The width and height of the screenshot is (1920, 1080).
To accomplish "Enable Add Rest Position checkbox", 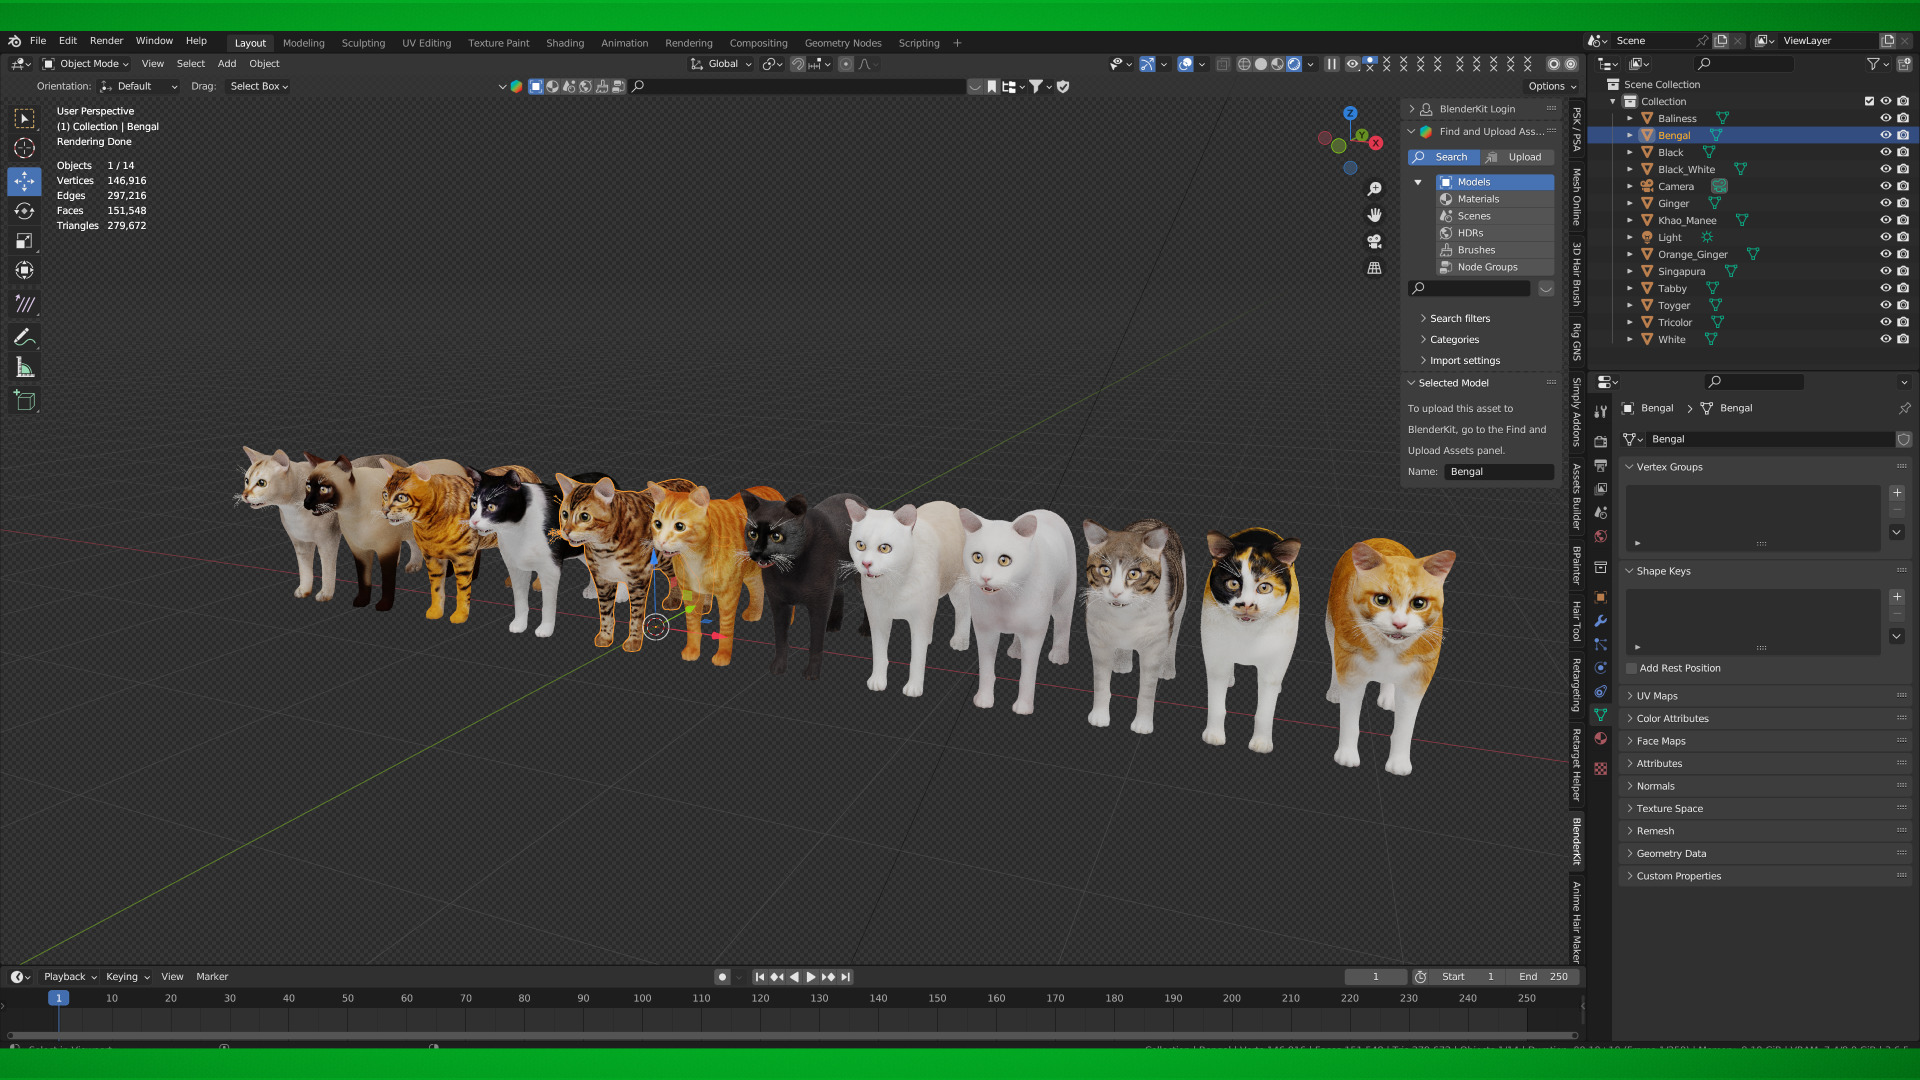I will [x=1632, y=668].
